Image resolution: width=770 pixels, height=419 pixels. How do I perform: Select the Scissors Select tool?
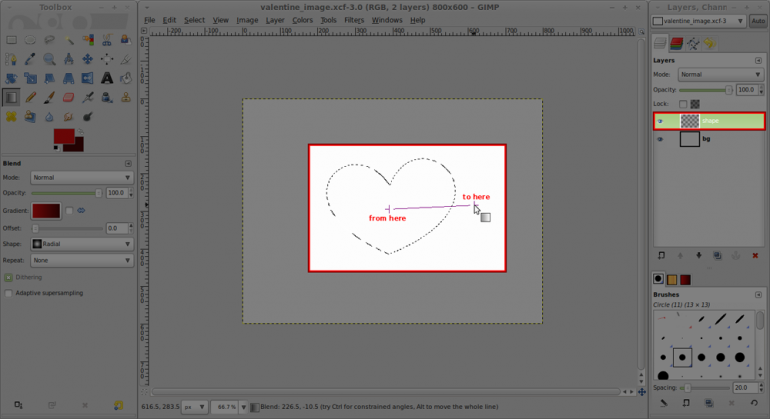pyautogui.click(x=107, y=40)
